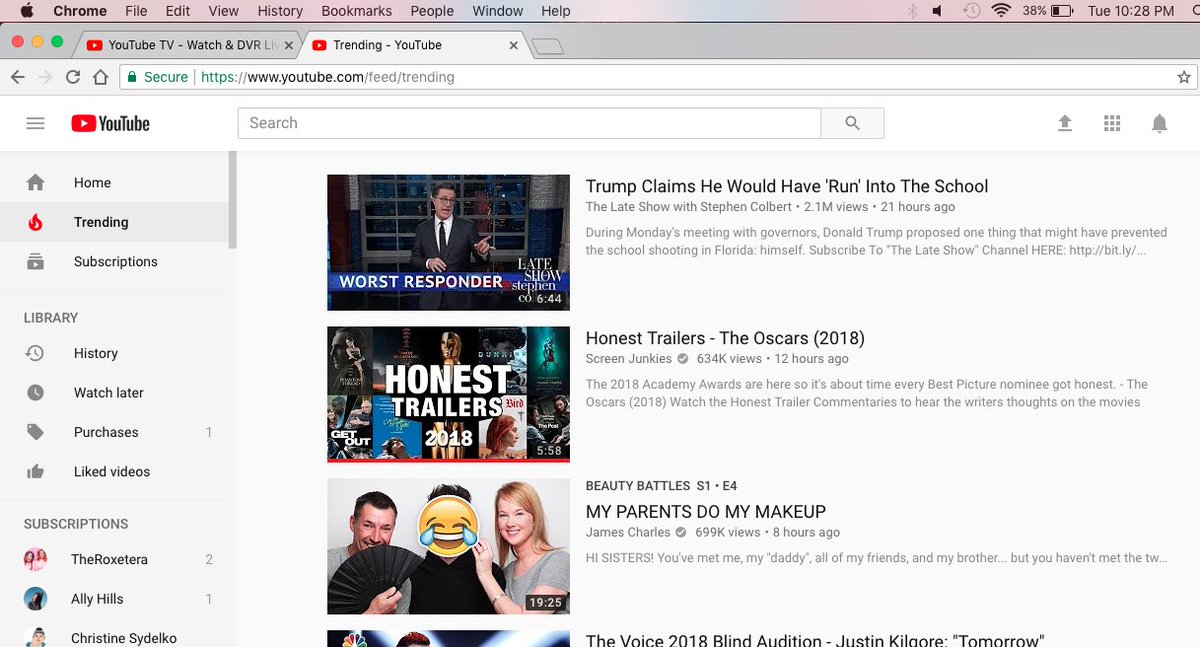Click the sidebar scrollbar
The width and height of the screenshot is (1200, 647).
pos(233,200)
